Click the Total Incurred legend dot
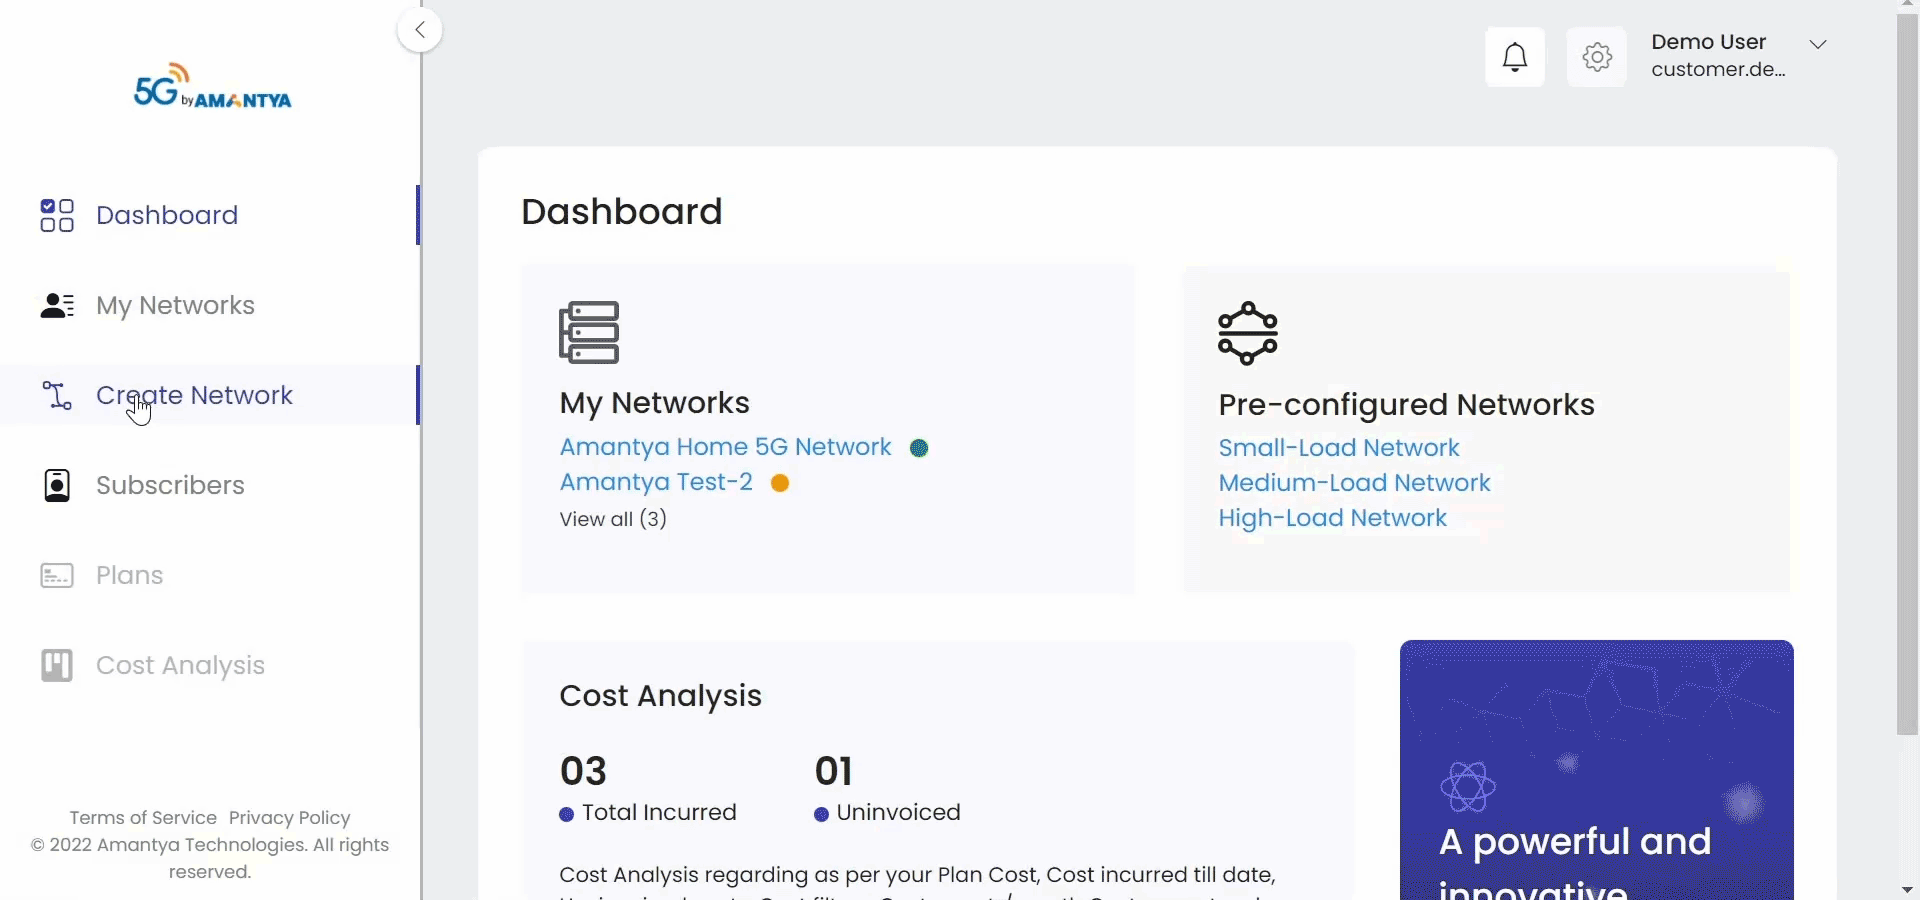The image size is (1920, 900). click(x=567, y=814)
